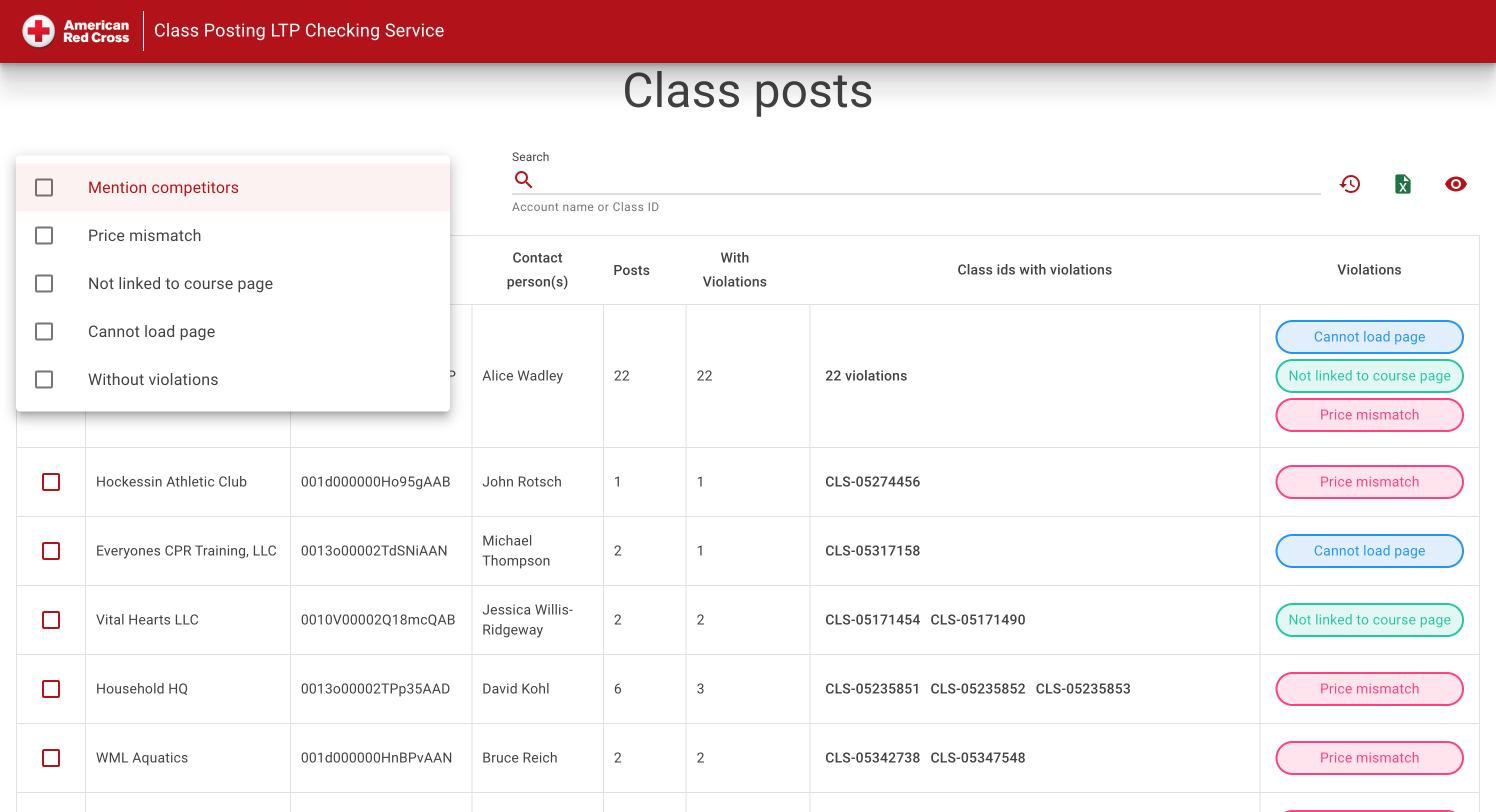Click the Posts column header
Screen dimensions: 1496x812
coord(632,270)
